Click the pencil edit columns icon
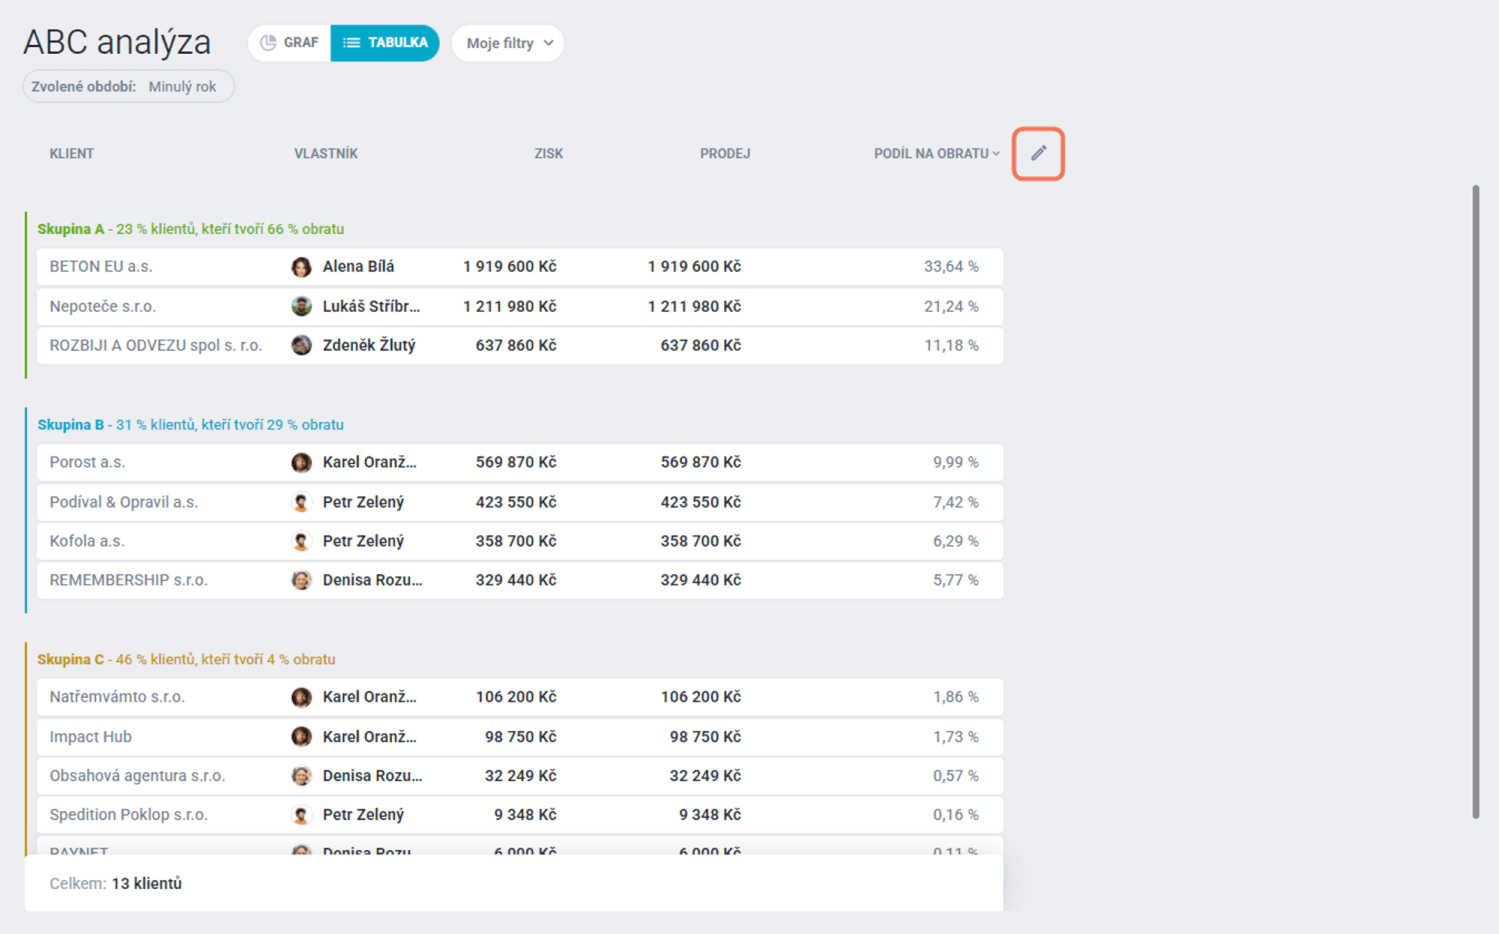This screenshot has width=1499, height=934. 1037,154
